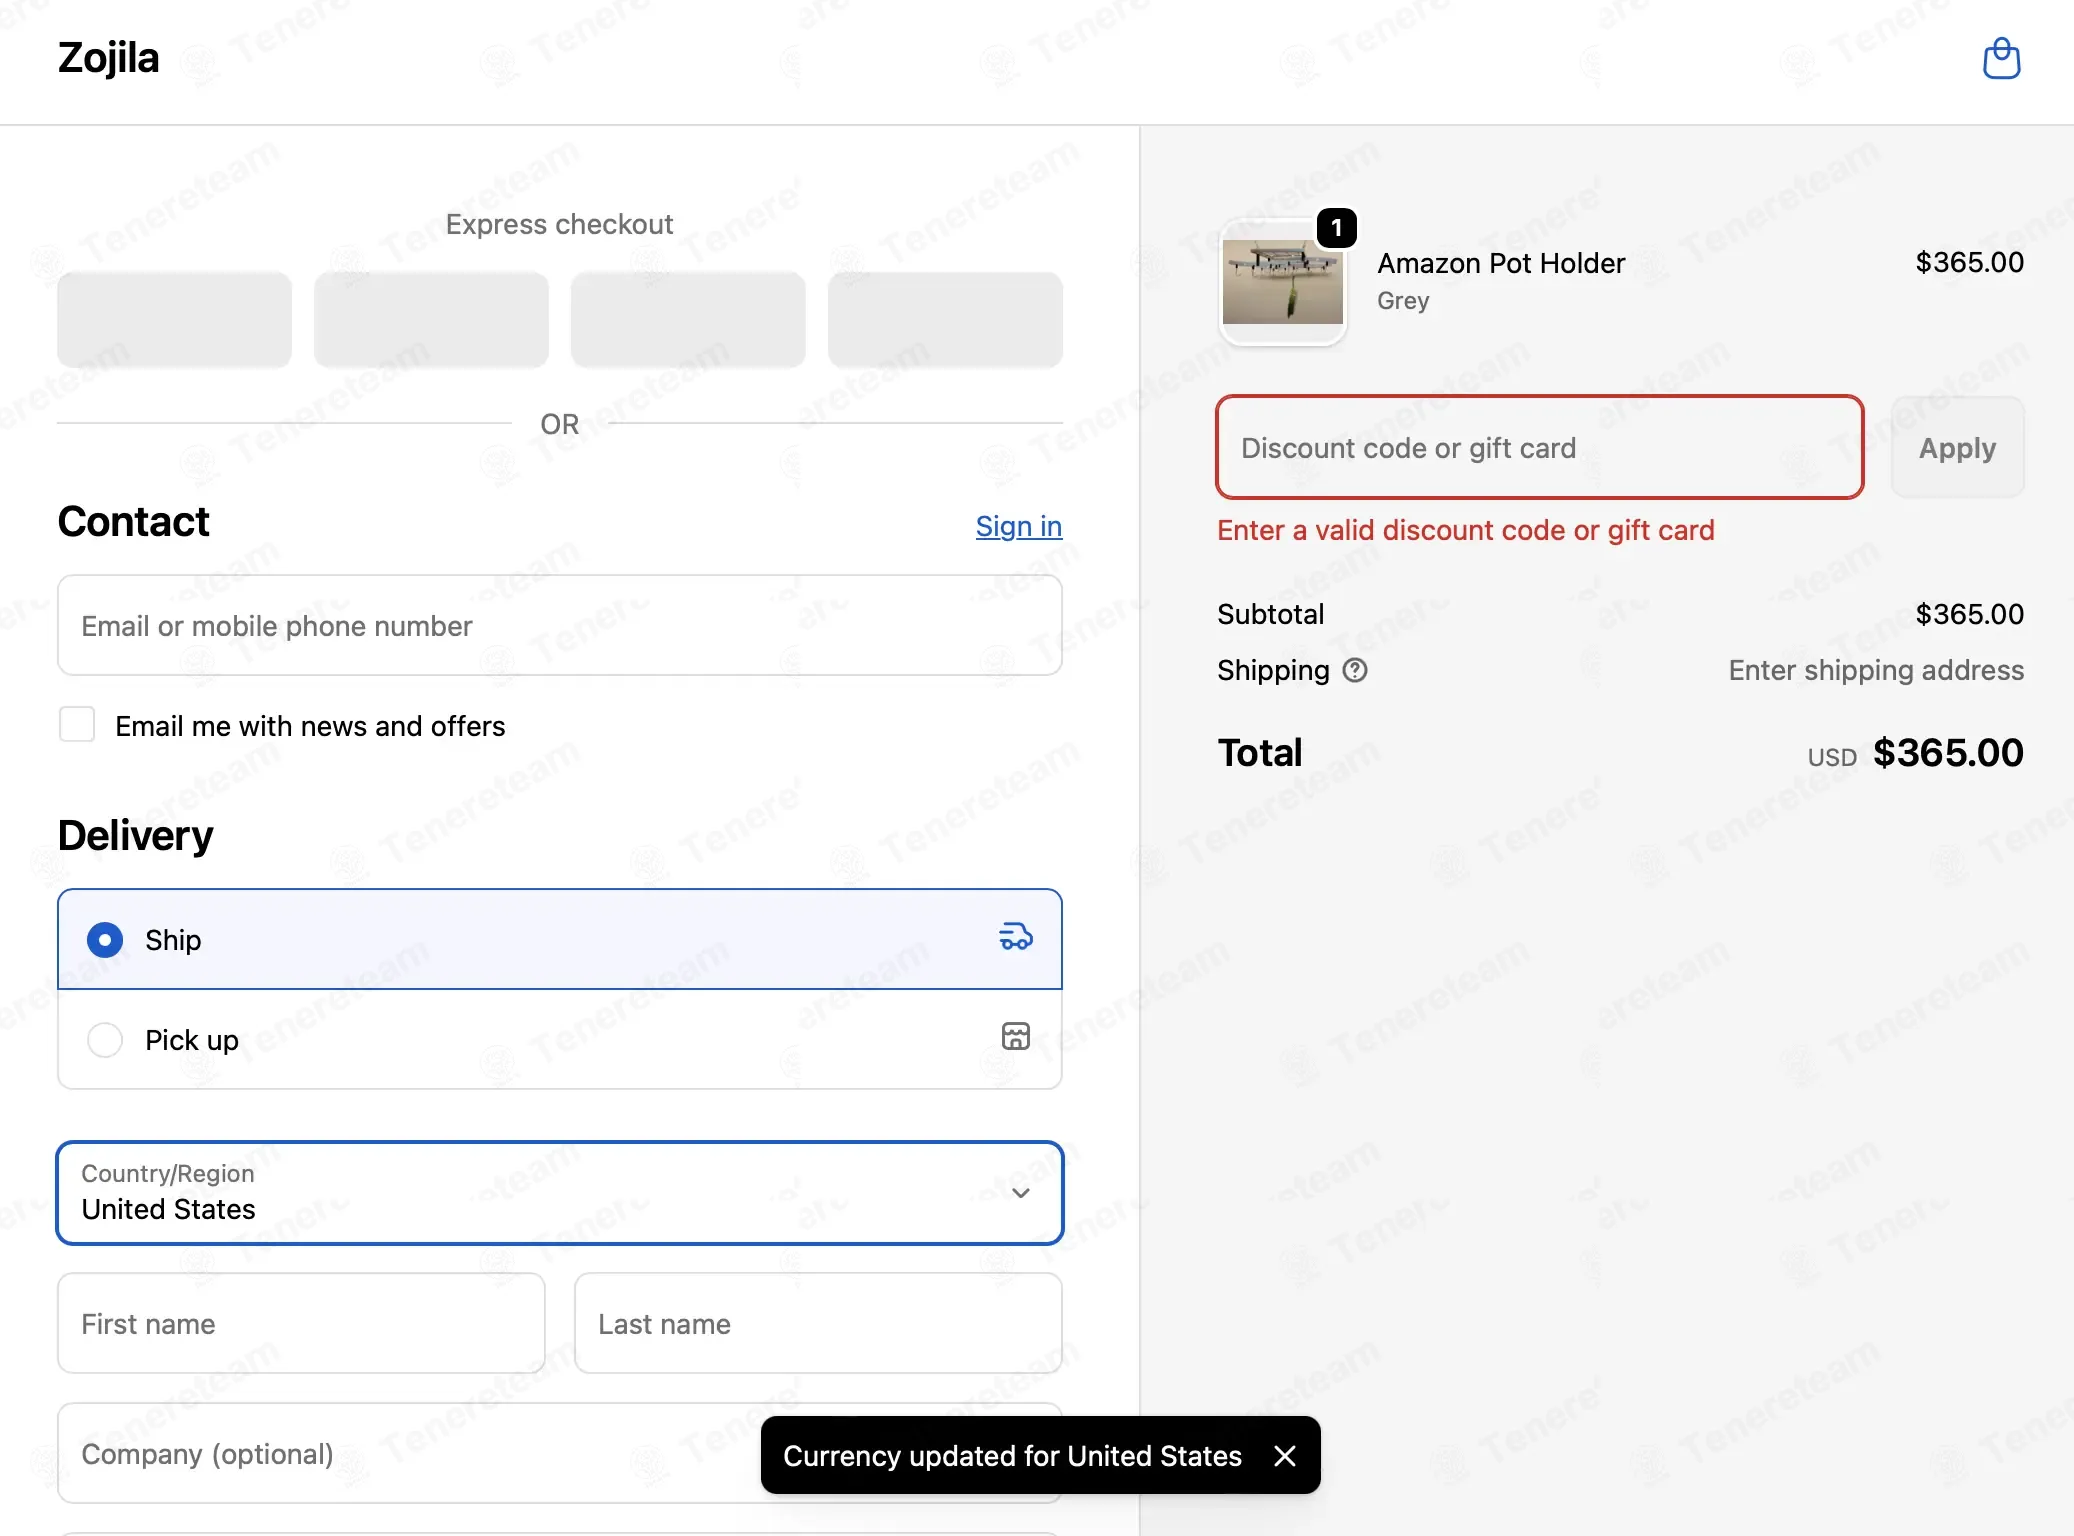Click the Grey variant text
Viewport: 2074px width, 1536px height.
click(x=1403, y=301)
